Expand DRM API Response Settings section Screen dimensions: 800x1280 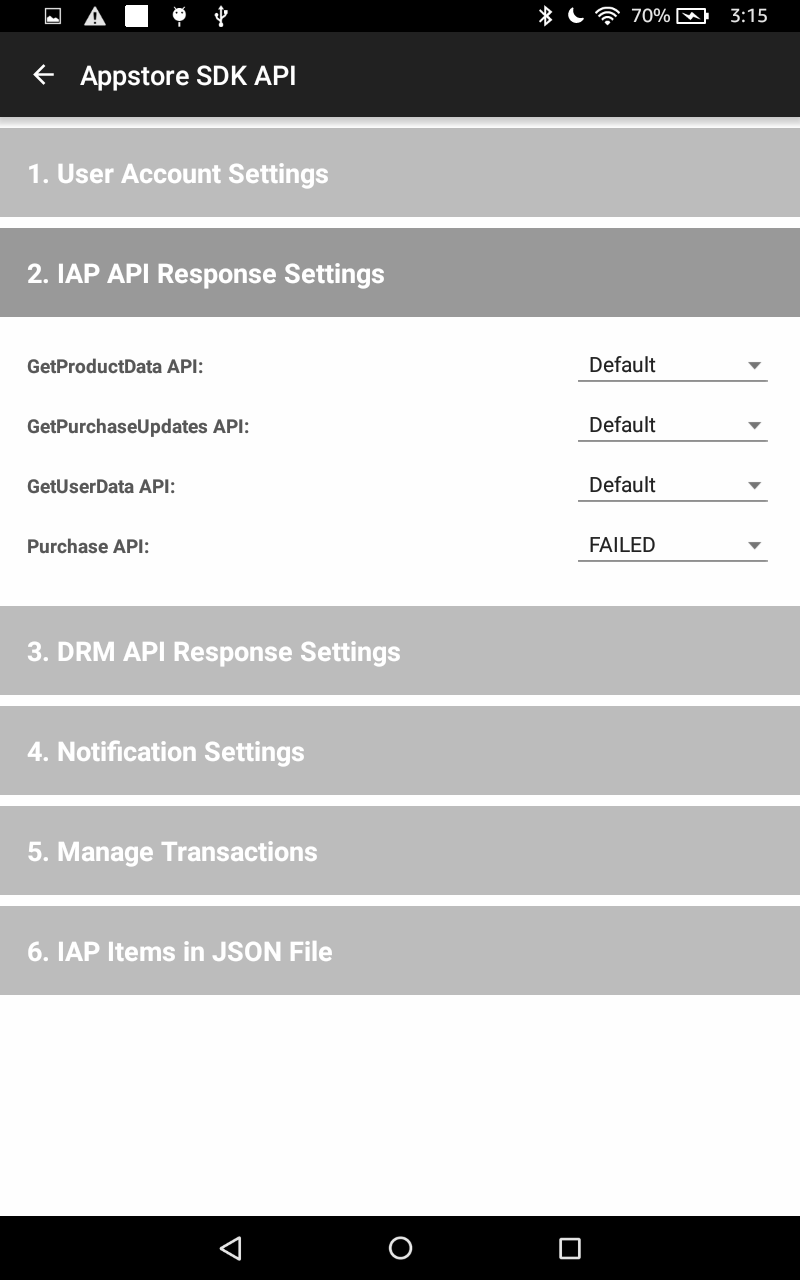tap(400, 650)
